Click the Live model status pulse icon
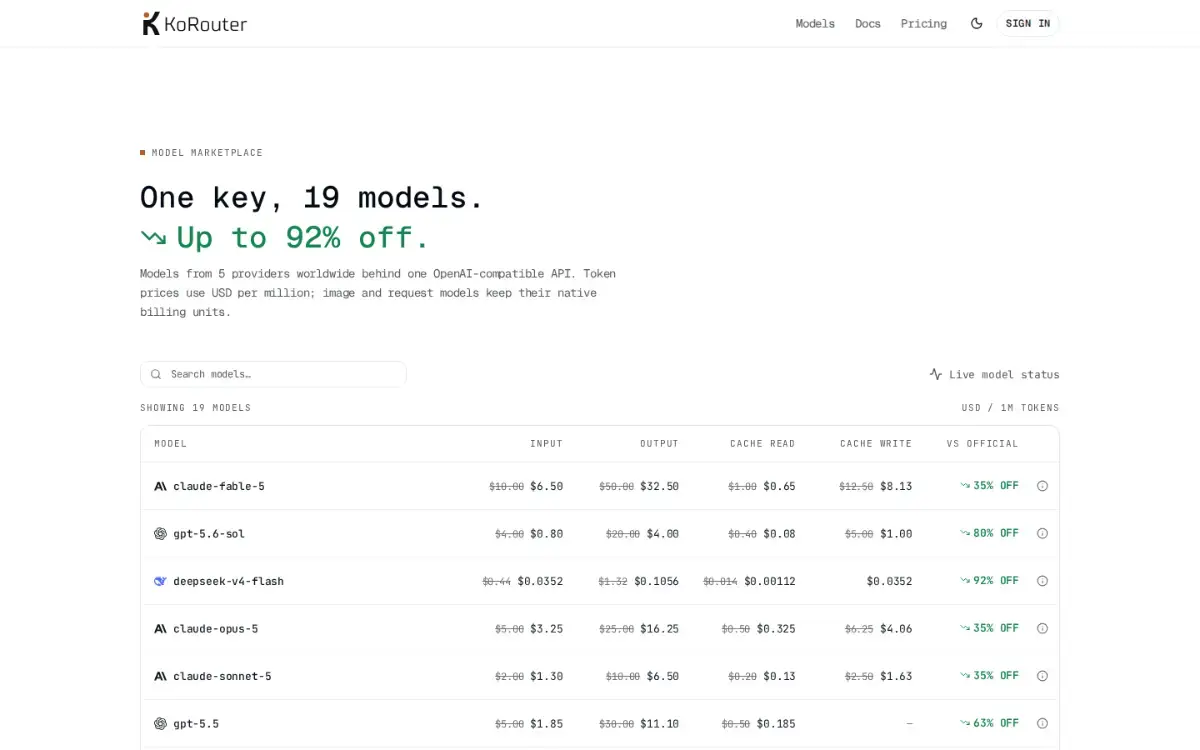This screenshot has height=750, width=1200. click(936, 374)
